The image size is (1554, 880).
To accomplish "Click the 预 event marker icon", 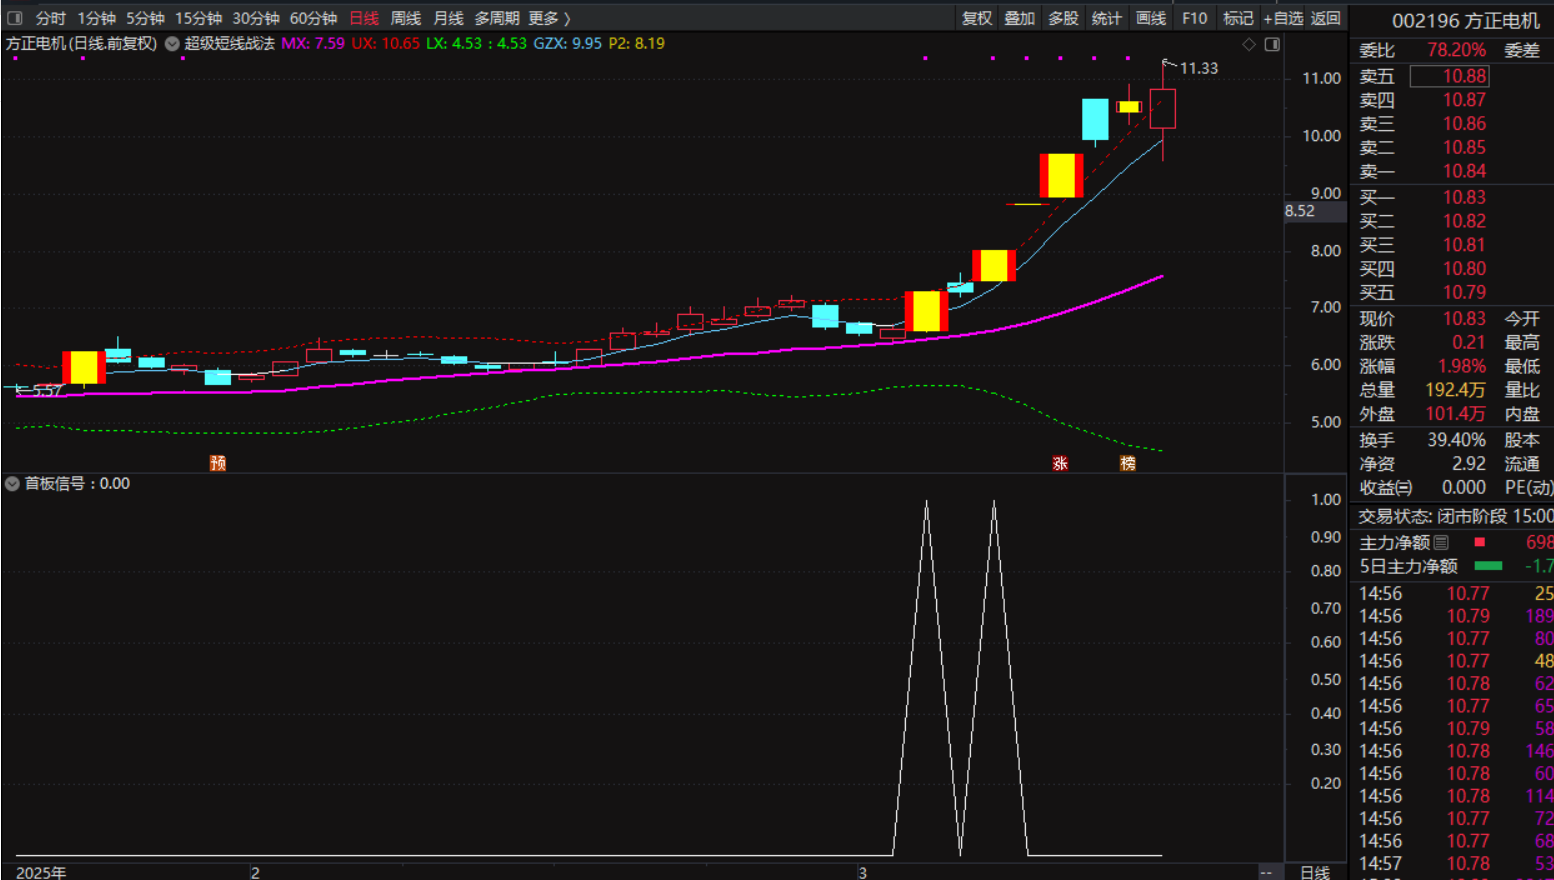I will (217, 463).
